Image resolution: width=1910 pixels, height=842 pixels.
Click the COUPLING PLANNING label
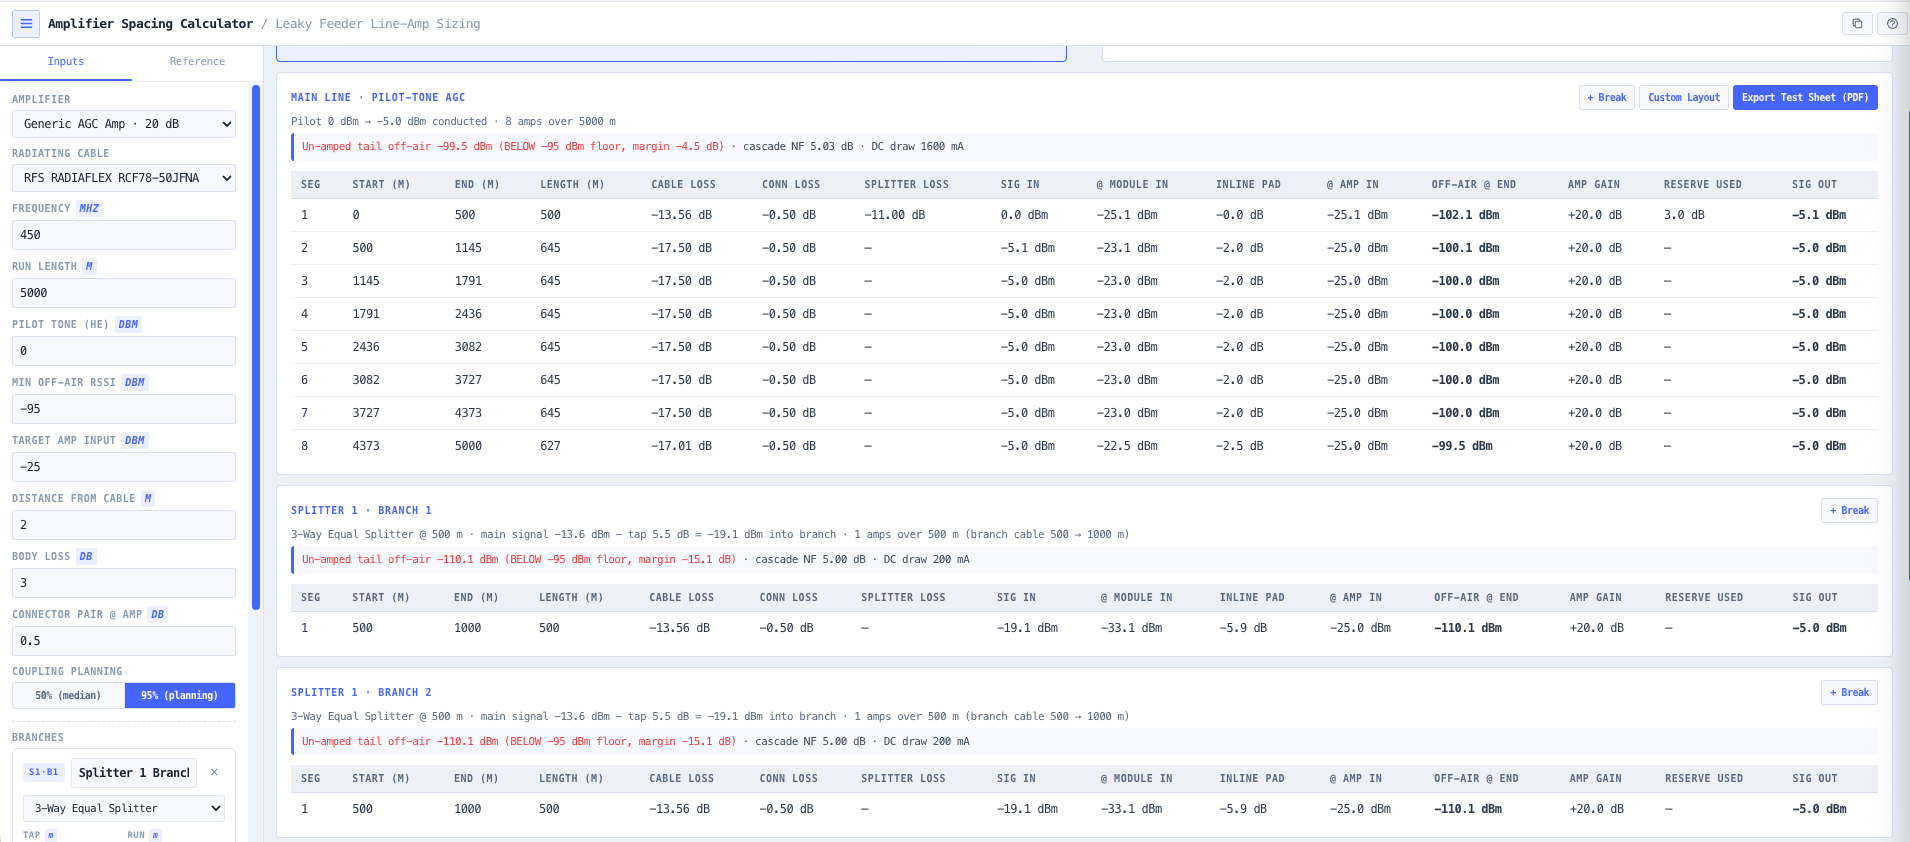[67, 671]
